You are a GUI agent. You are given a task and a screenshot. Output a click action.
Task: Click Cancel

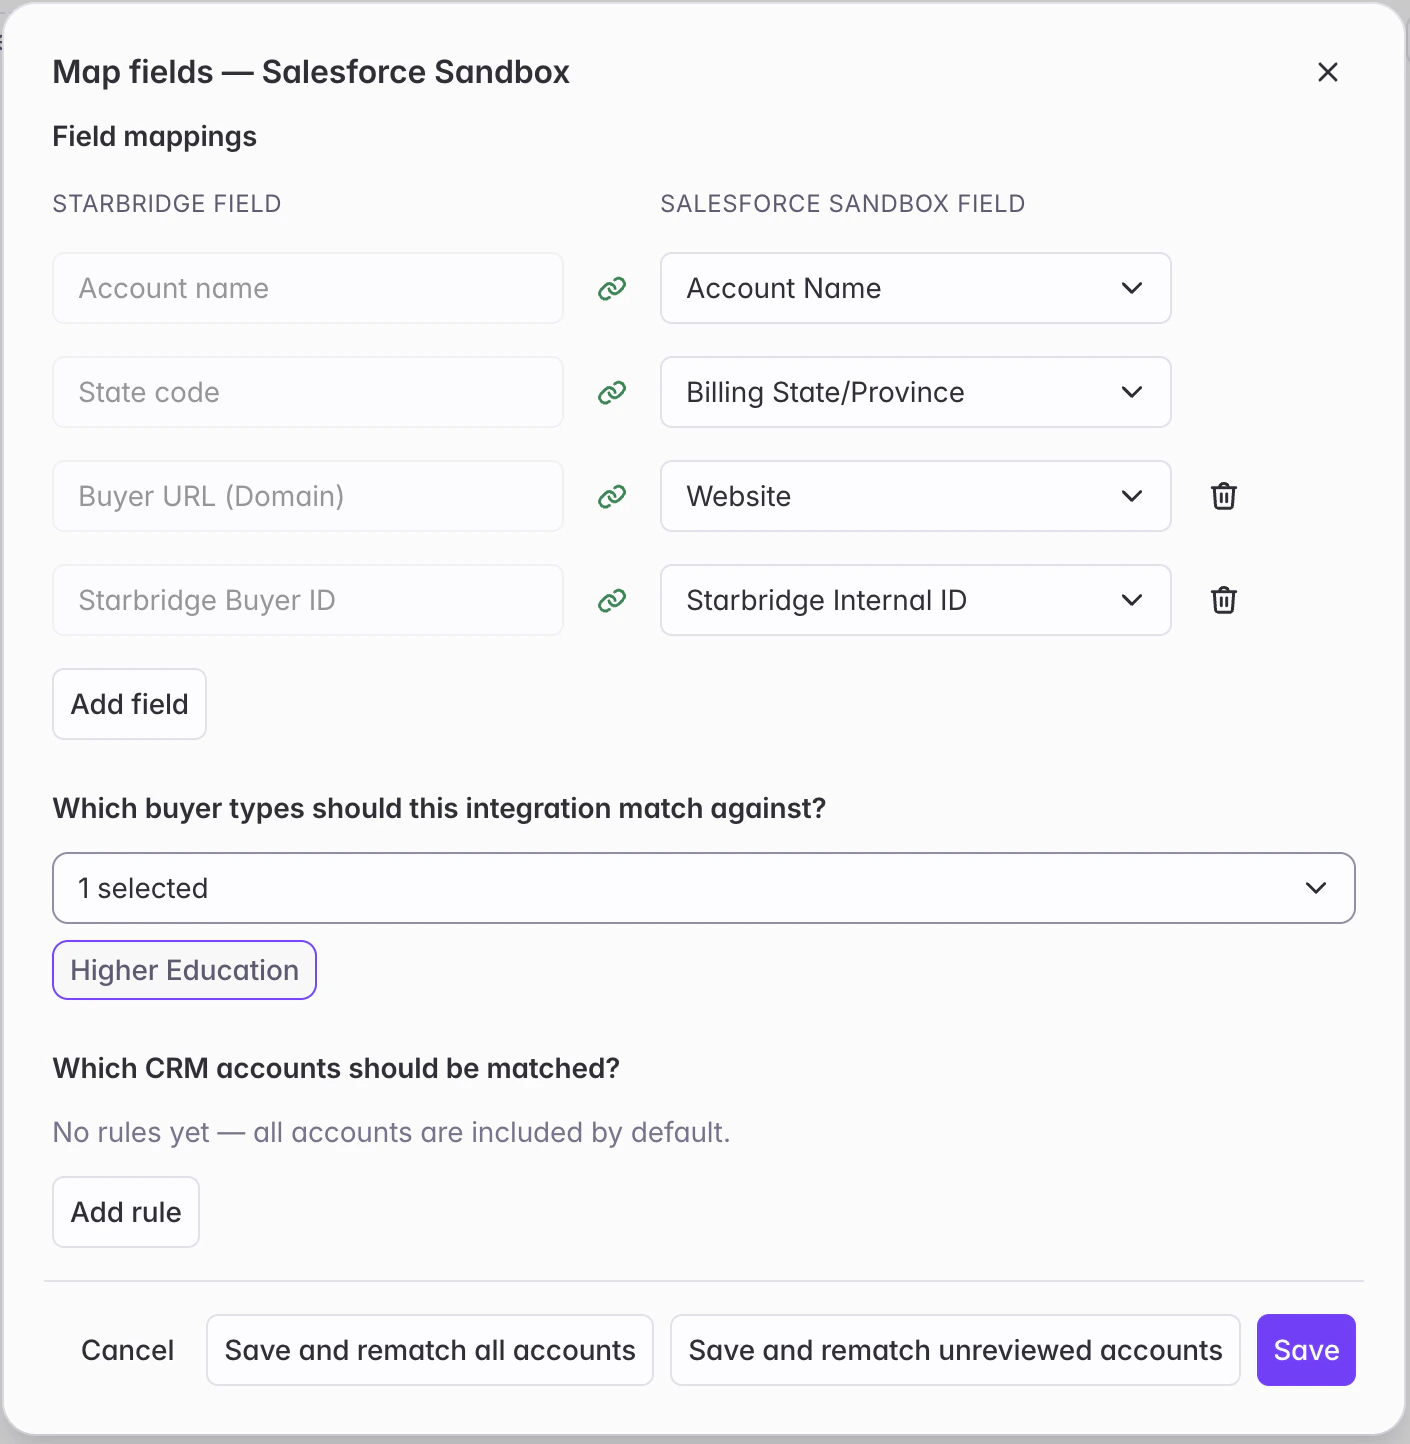point(128,1350)
